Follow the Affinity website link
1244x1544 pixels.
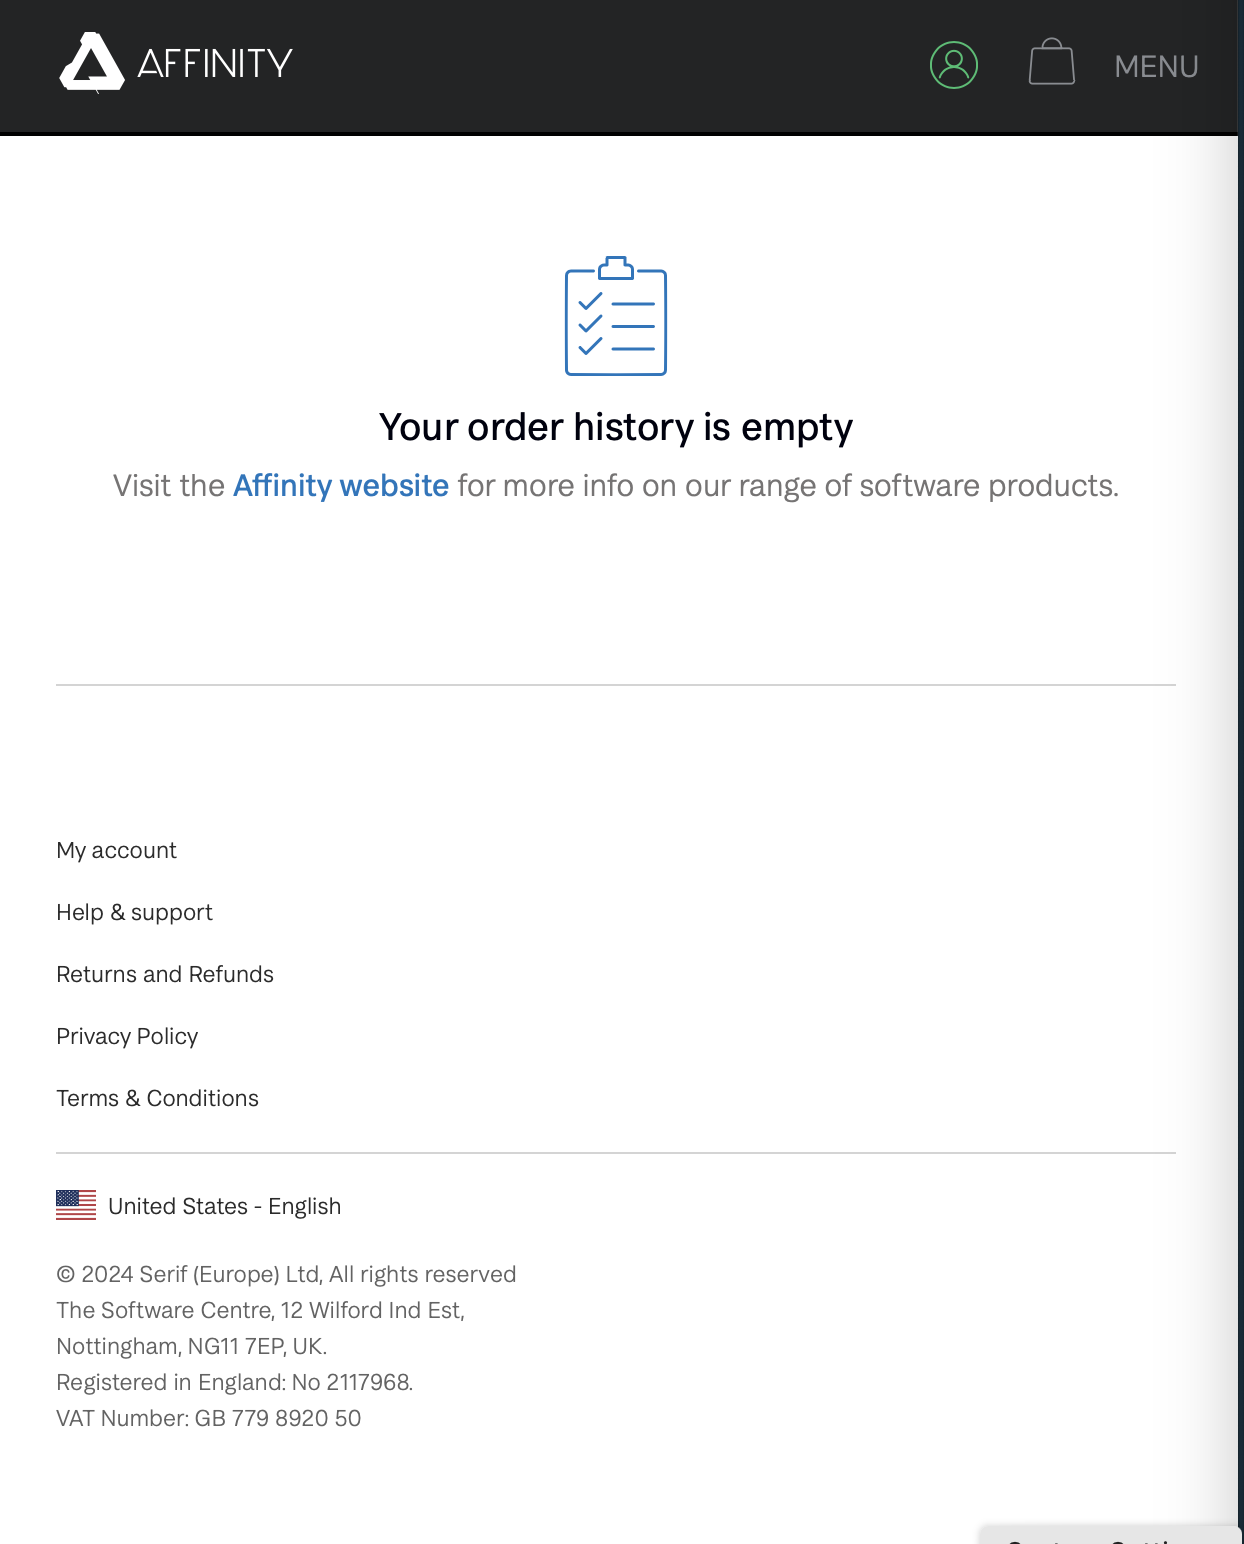click(x=341, y=486)
